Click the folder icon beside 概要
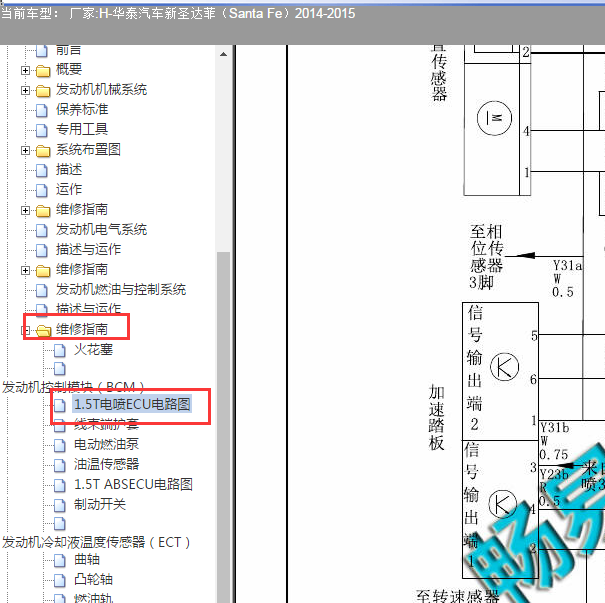 click(43, 71)
